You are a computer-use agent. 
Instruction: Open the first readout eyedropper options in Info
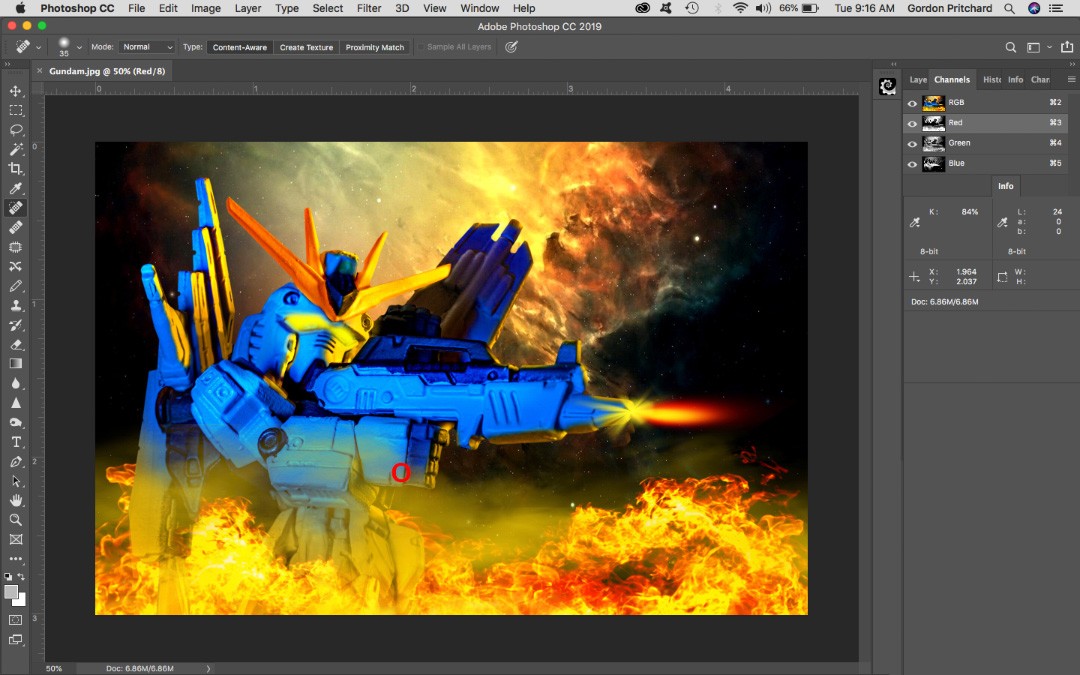click(915, 222)
